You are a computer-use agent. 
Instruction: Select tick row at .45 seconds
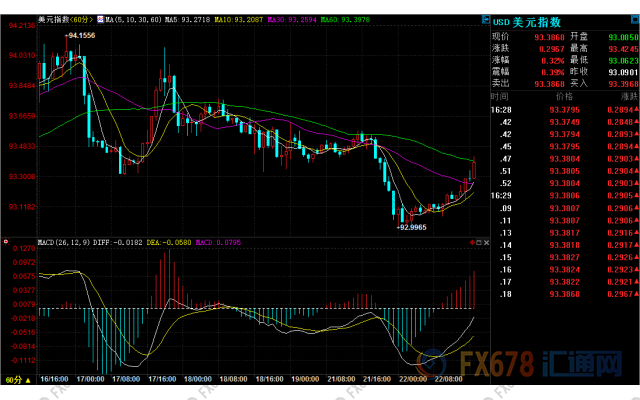click(565, 147)
